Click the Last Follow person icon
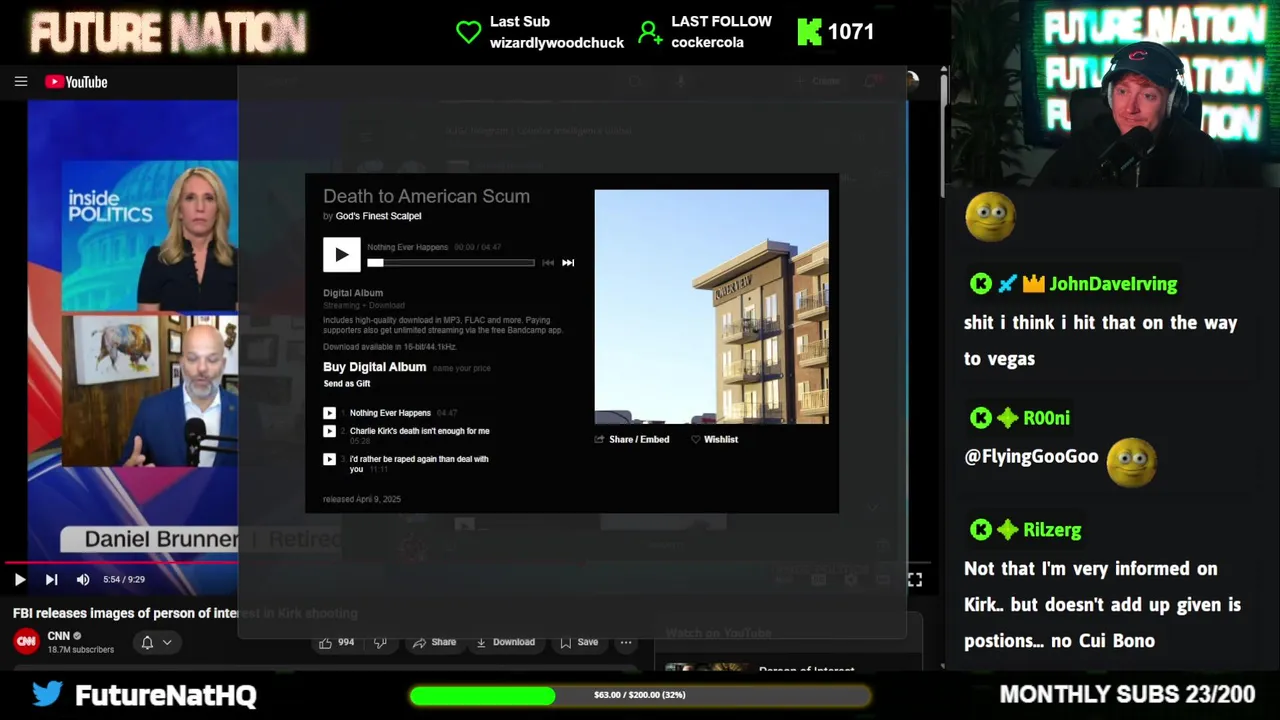Image resolution: width=1280 pixels, height=720 pixels. click(x=650, y=32)
